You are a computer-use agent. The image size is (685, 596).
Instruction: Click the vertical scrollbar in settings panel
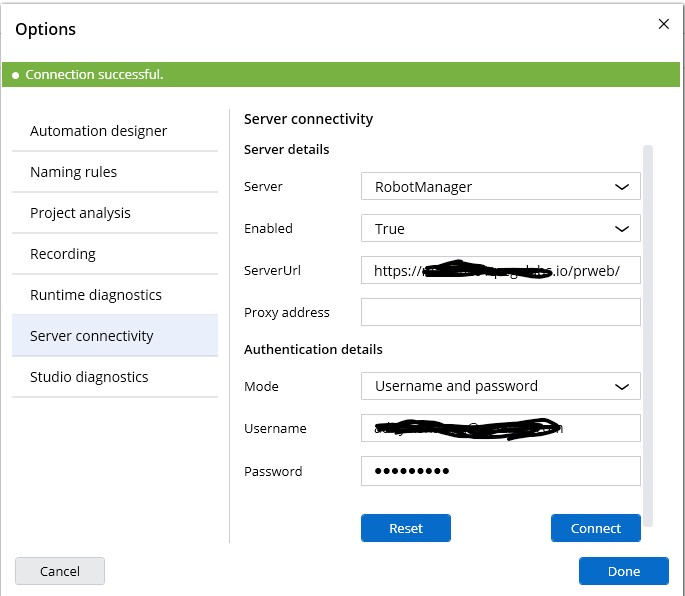[x=648, y=330]
